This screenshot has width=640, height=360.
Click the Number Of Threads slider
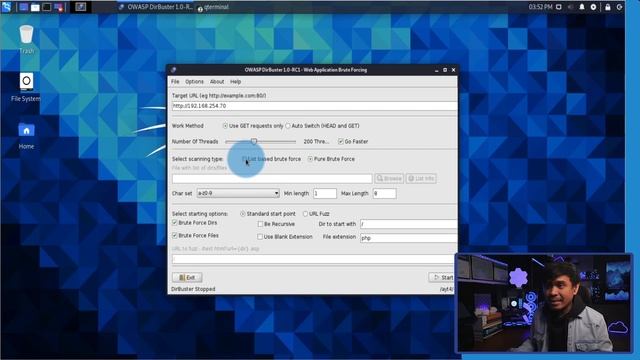point(260,142)
